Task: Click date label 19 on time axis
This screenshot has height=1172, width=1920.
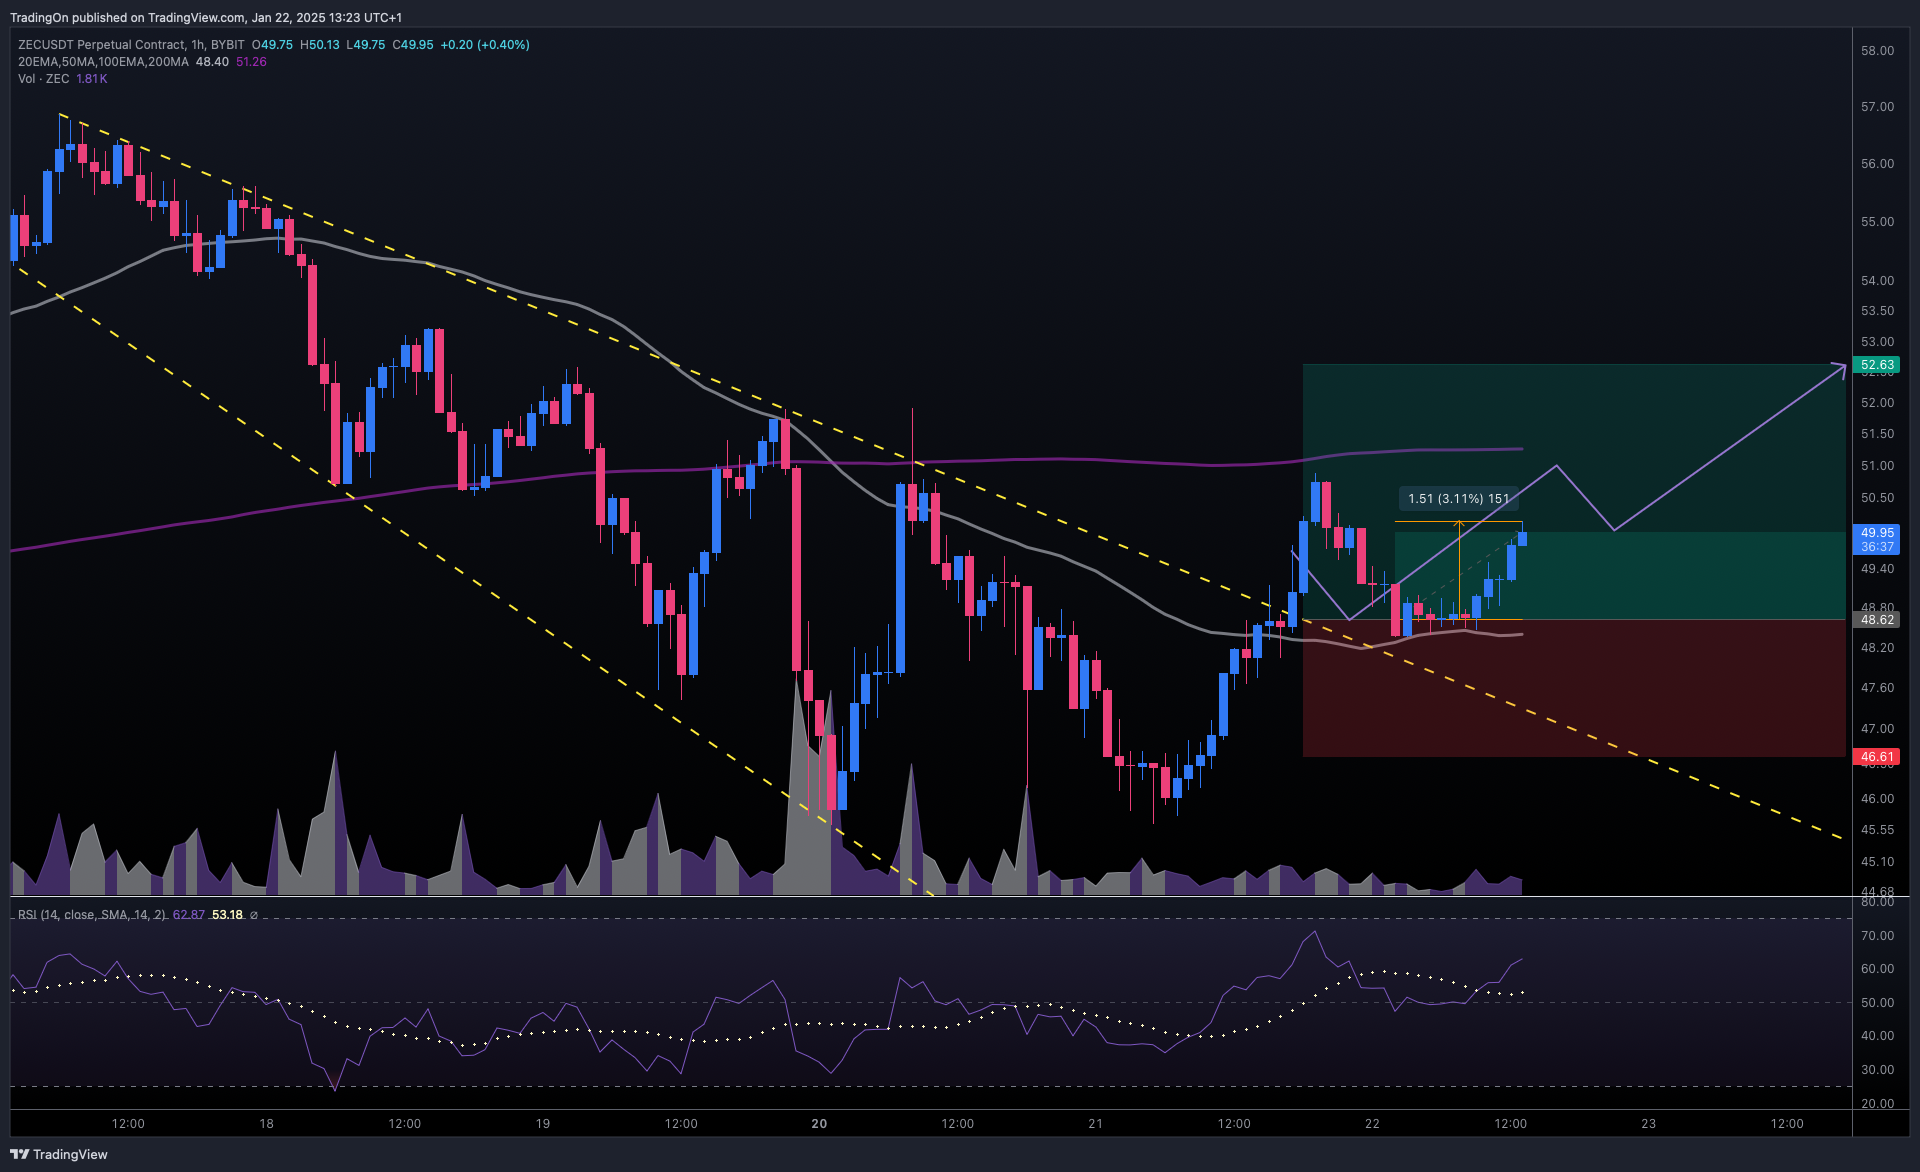Action: [x=543, y=1124]
